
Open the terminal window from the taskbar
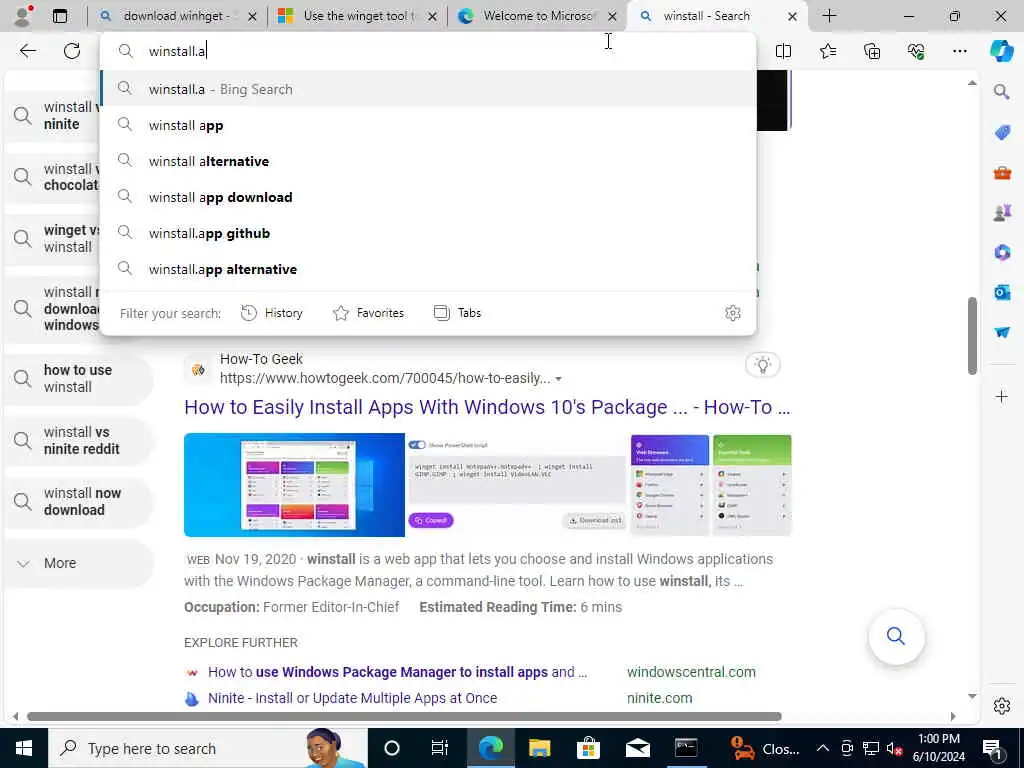tap(686, 748)
